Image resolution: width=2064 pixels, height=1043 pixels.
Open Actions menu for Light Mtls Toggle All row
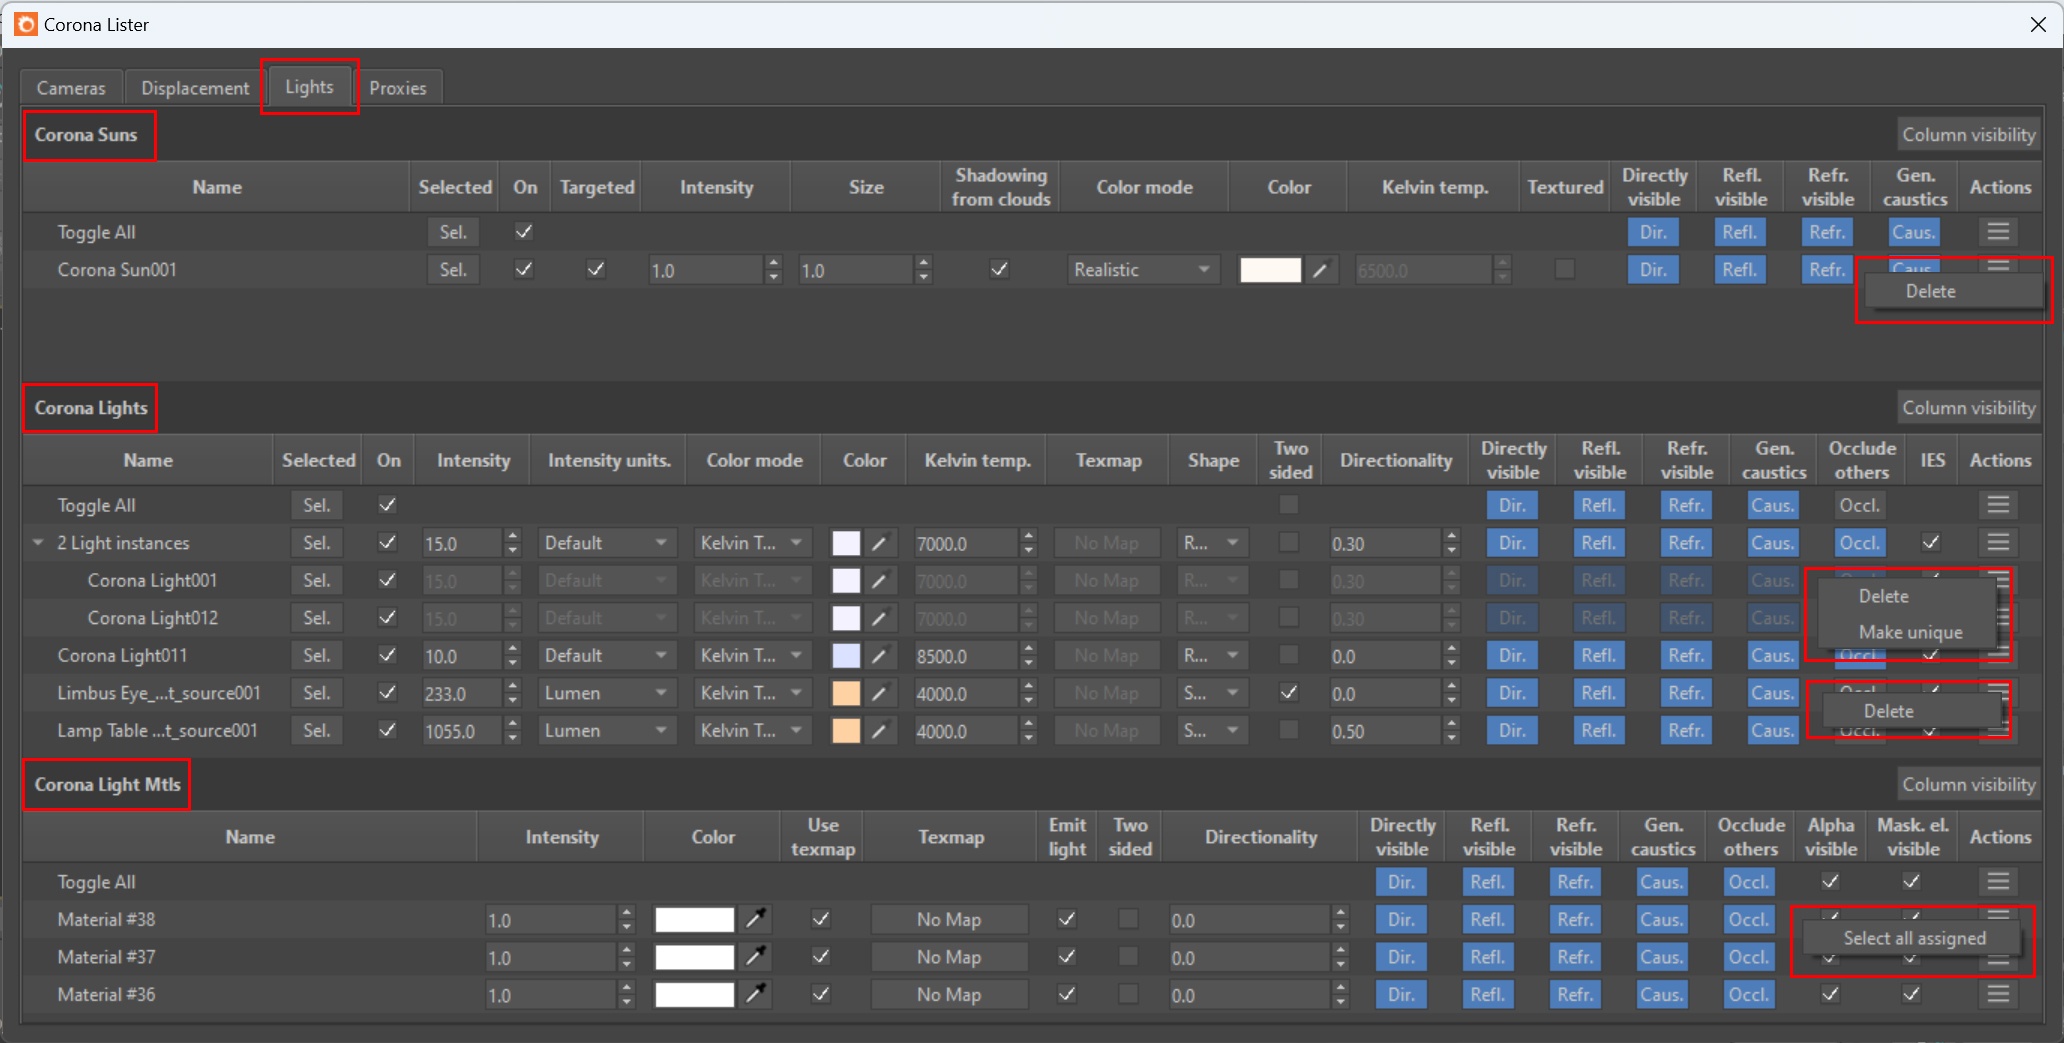point(1998,882)
